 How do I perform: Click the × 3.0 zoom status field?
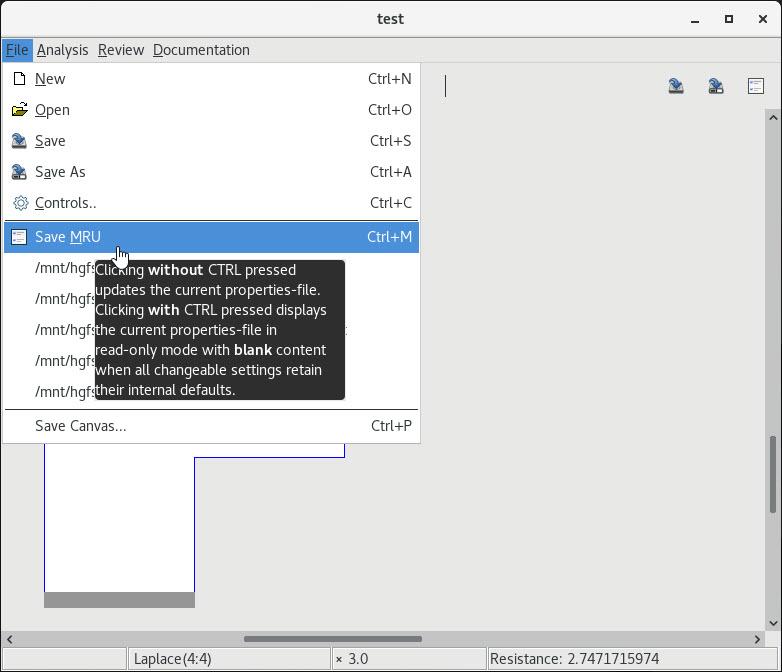tap(408, 659)
